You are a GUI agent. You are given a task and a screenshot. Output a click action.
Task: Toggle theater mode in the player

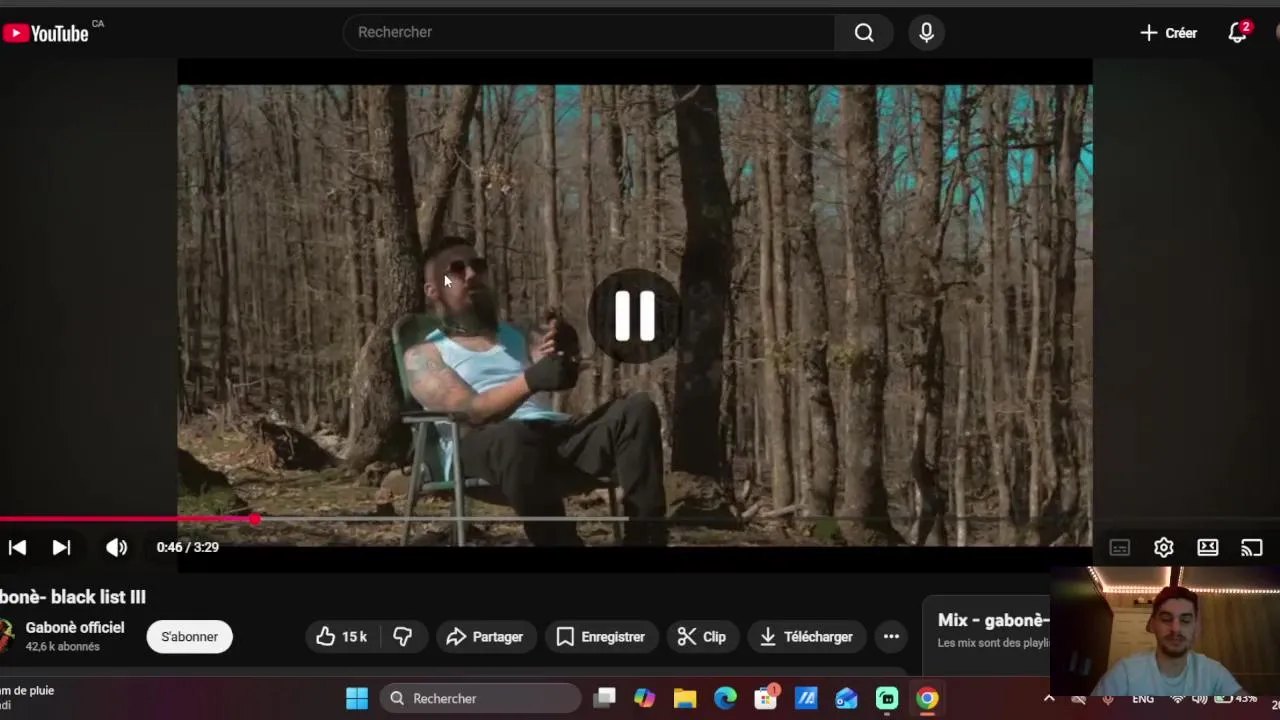click(1208, 548)
